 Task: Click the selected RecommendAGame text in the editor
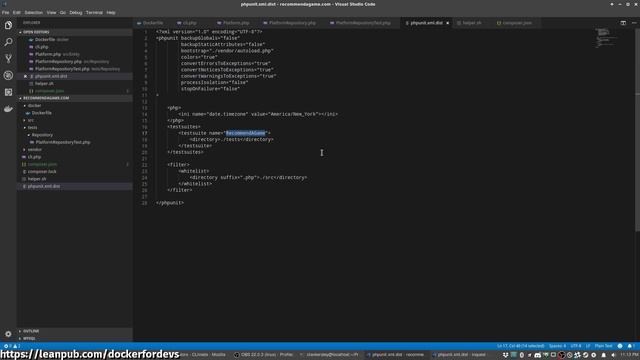[246, 133]
